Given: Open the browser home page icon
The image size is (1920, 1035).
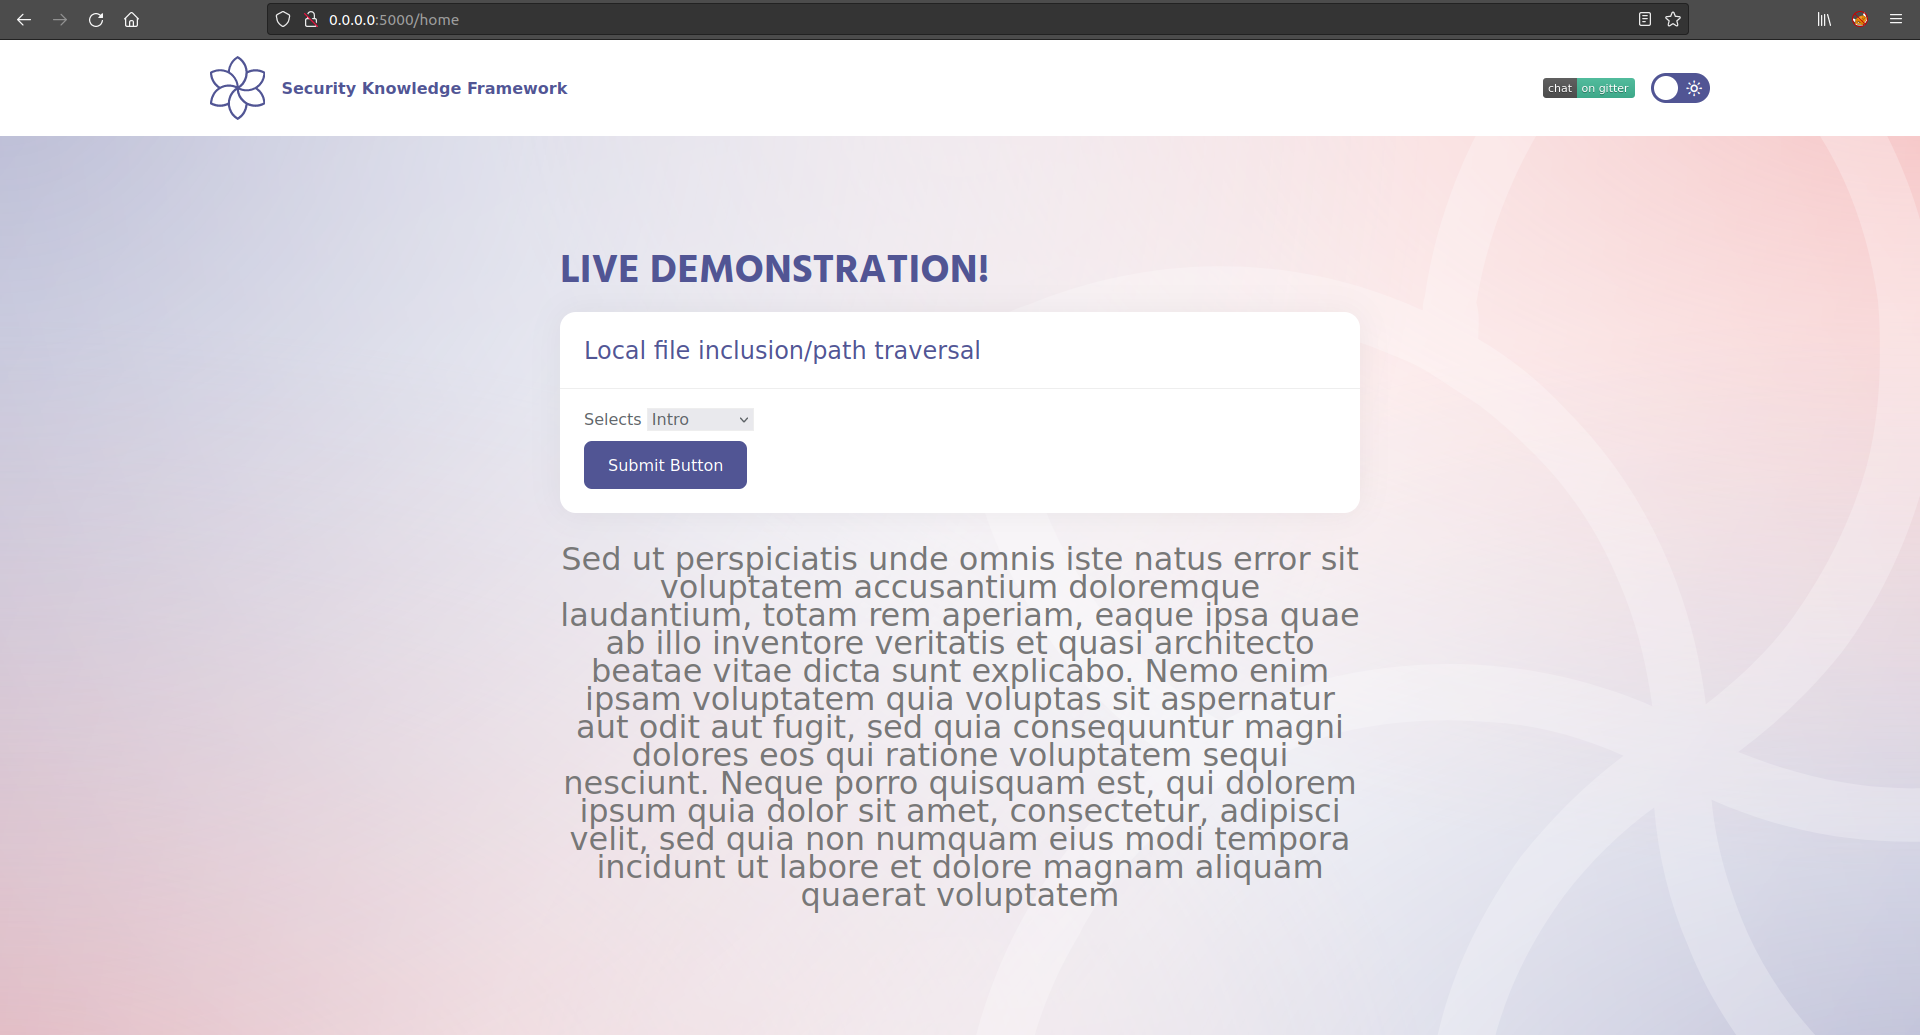Looking at the screenshot, I should coord(131,19).
